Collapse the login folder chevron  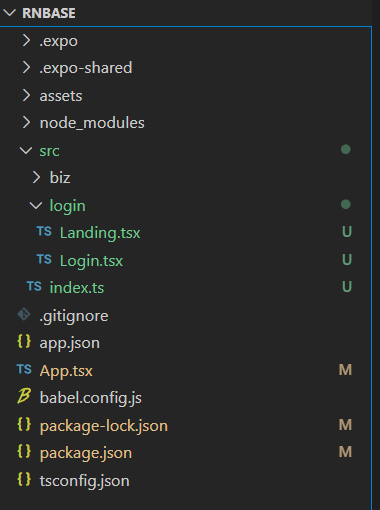pyautogui.click(x=36, y=205)
